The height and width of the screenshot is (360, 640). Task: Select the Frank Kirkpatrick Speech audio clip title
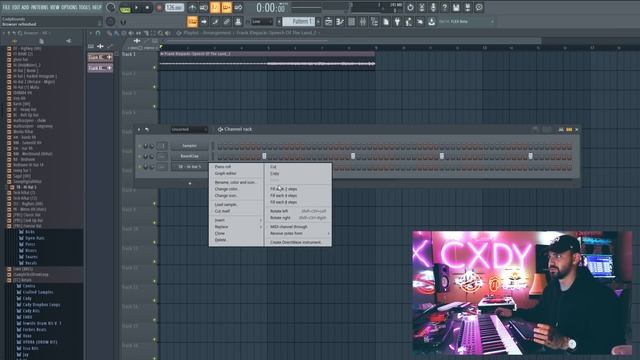(x=198, y=53)
